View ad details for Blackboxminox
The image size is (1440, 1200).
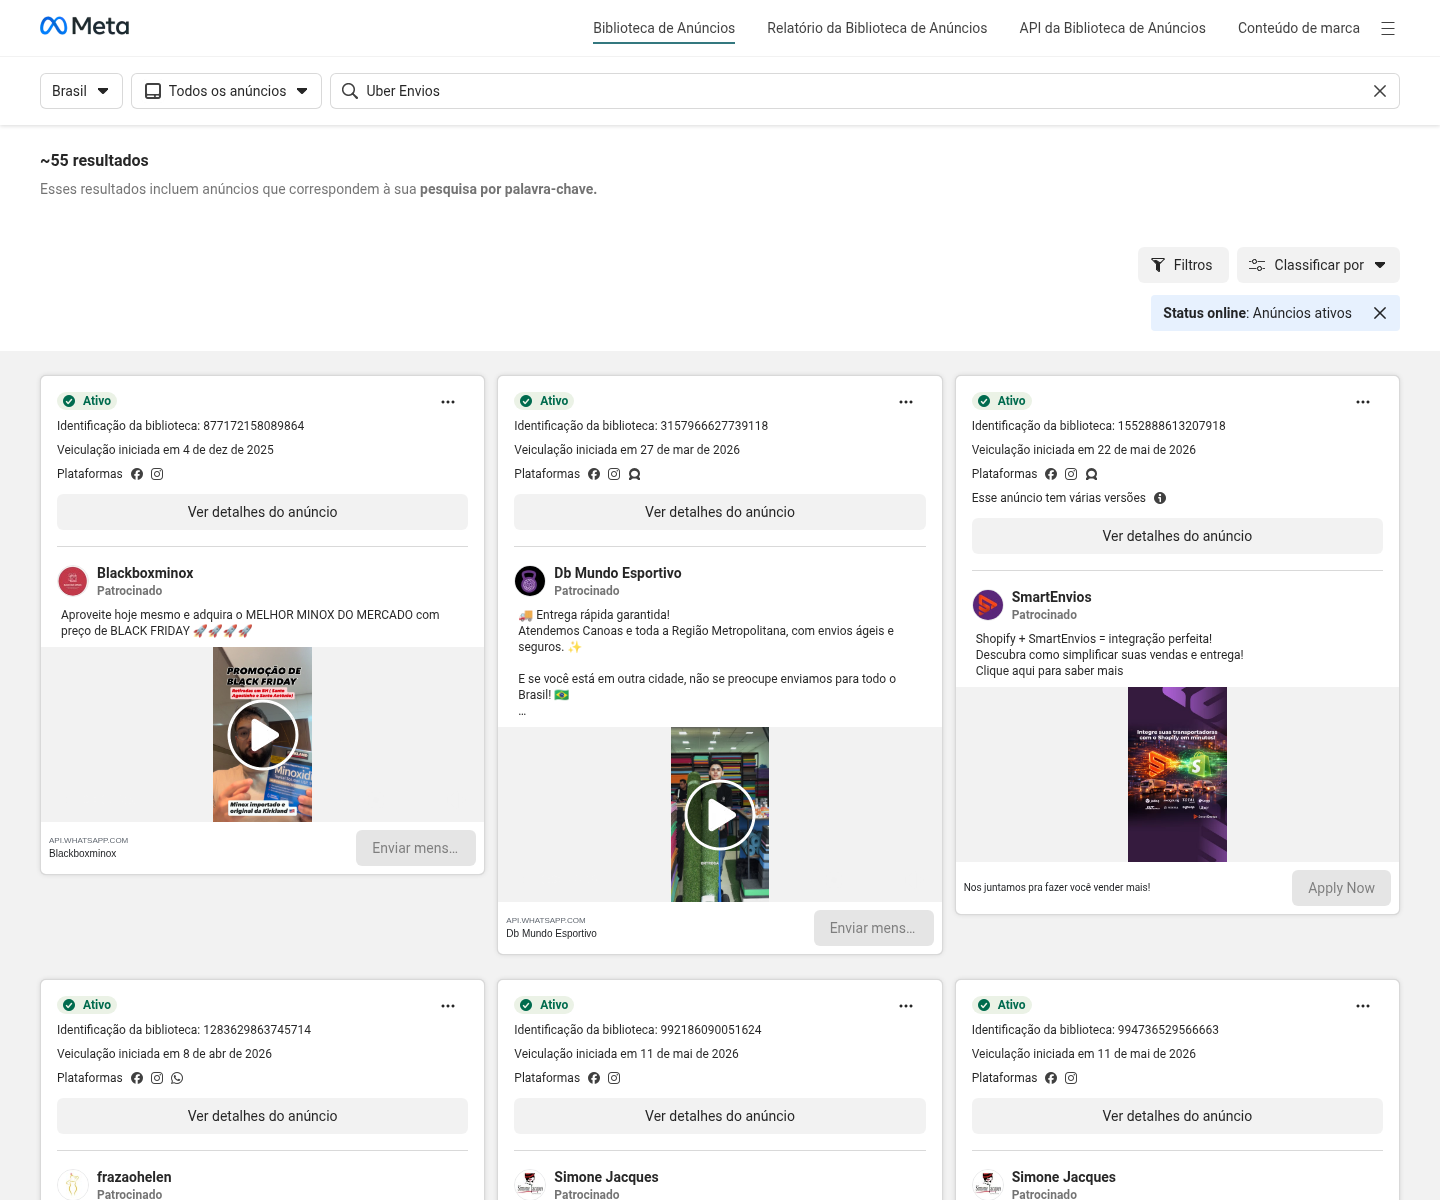[x=262, y=512]
